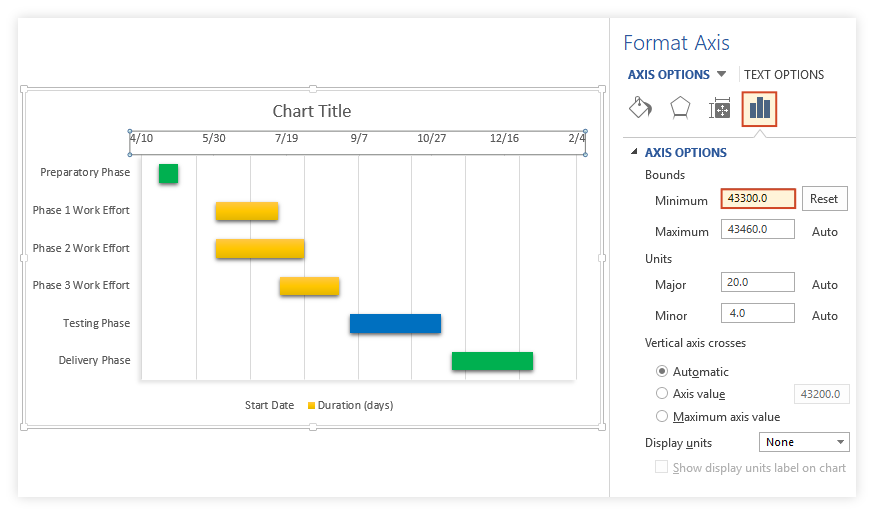Screen dimensions: 874x515
Task: Click Auto next to Major unit
Action: point(824,285)
